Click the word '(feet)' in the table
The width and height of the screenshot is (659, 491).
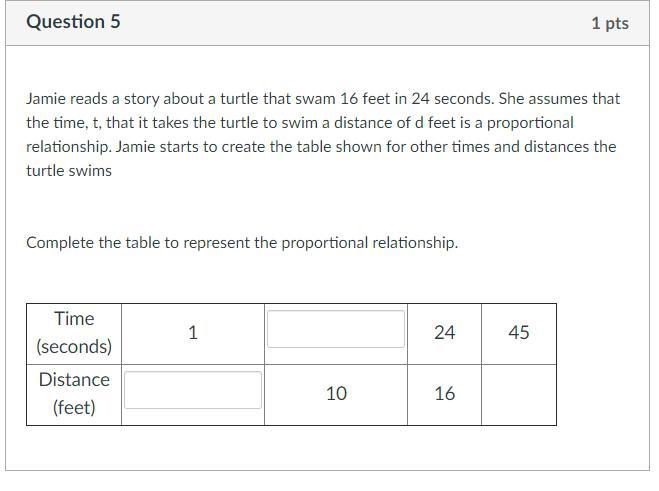click(x=74, y=408)
